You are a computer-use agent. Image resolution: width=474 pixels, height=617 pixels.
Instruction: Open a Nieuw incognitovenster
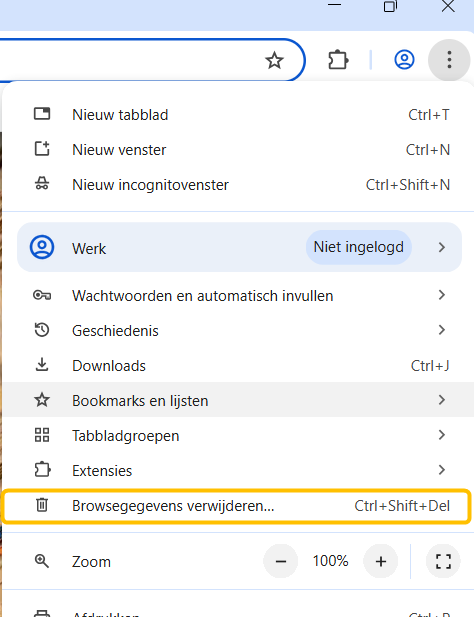coord(238,185)
